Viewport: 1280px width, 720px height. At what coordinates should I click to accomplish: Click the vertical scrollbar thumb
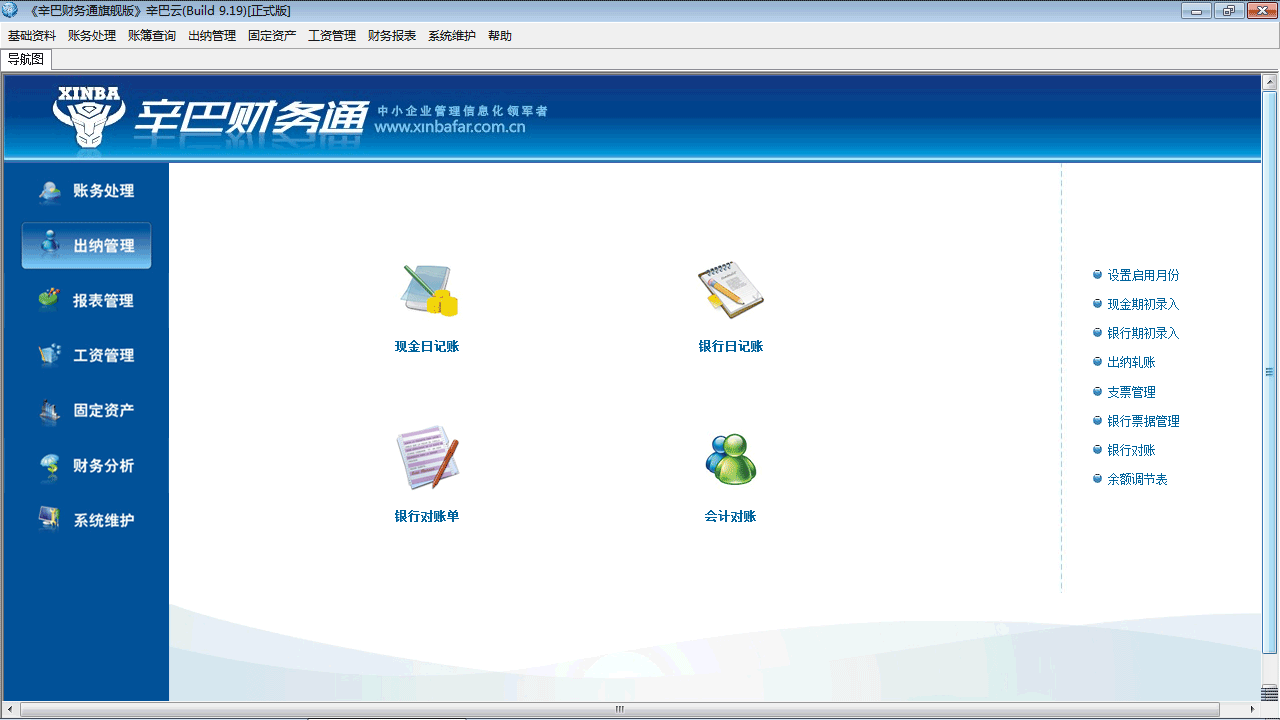tap(1270, 372)
